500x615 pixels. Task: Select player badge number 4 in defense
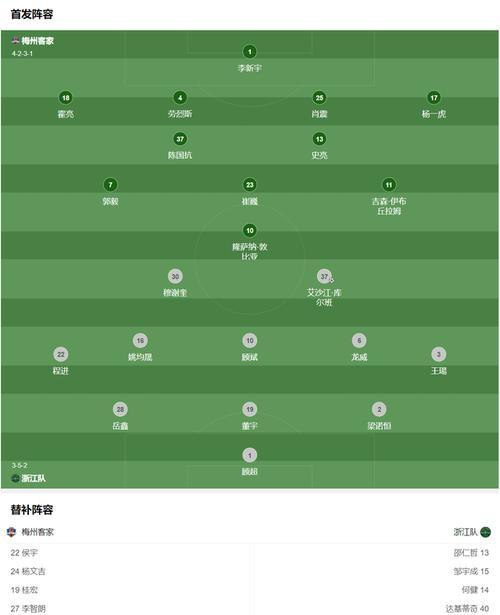click(x=180, y=98)
